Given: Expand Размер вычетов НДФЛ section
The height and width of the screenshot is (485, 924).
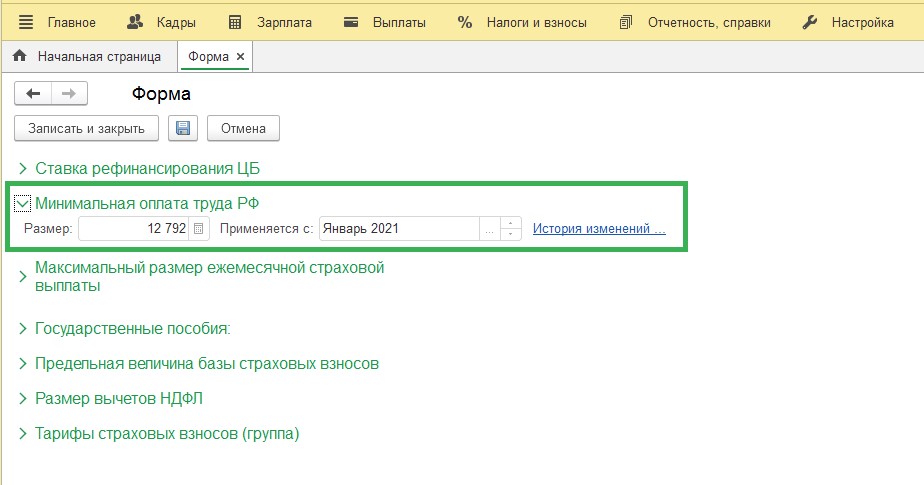Looking at the screenshot, I should pos(23,399).
